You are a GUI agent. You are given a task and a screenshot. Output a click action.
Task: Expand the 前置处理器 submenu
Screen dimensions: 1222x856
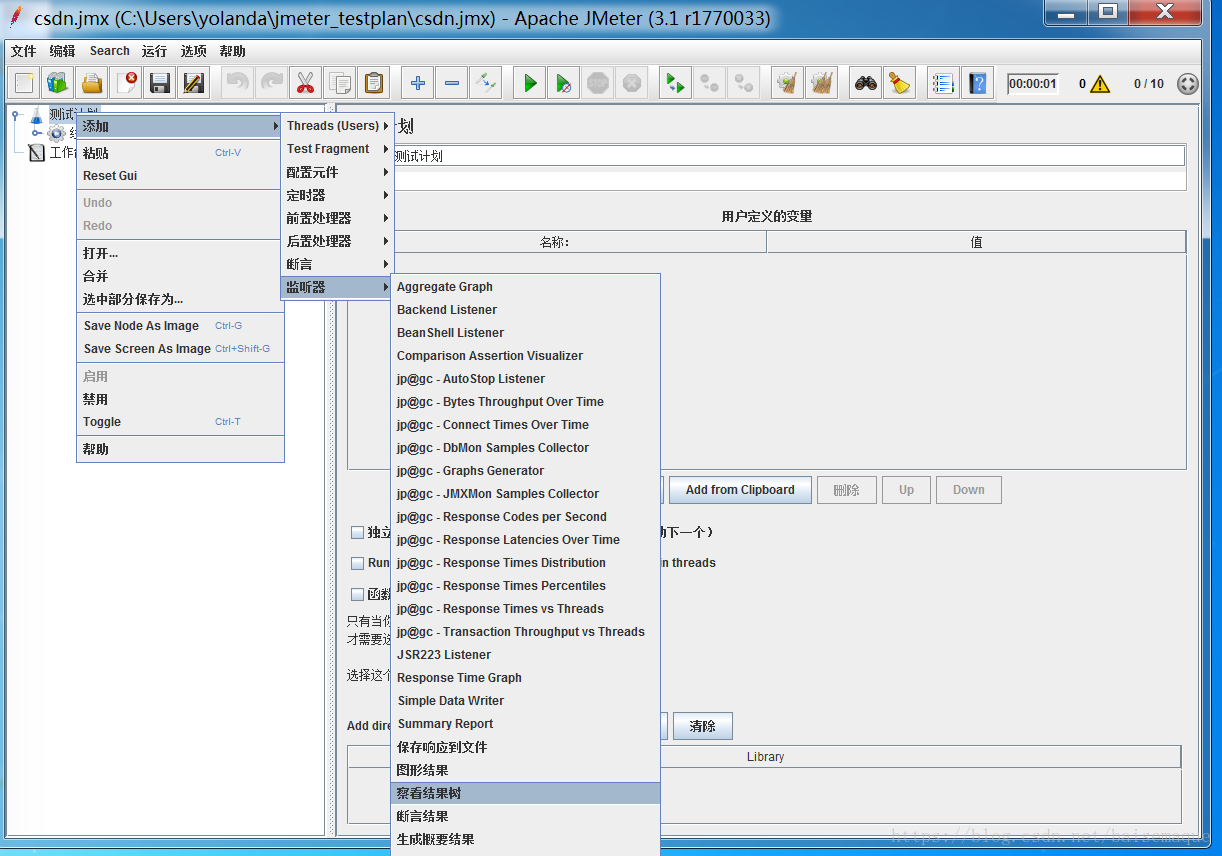(337, 218)
